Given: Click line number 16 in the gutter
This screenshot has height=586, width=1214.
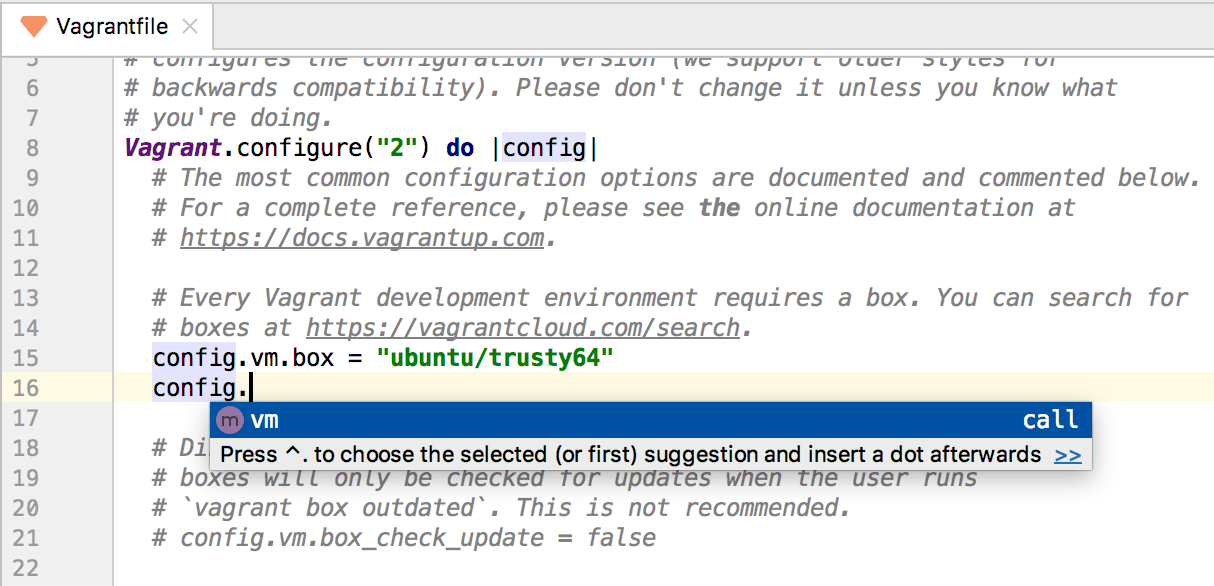Looking at the screenshot, I should click(27, 388).
